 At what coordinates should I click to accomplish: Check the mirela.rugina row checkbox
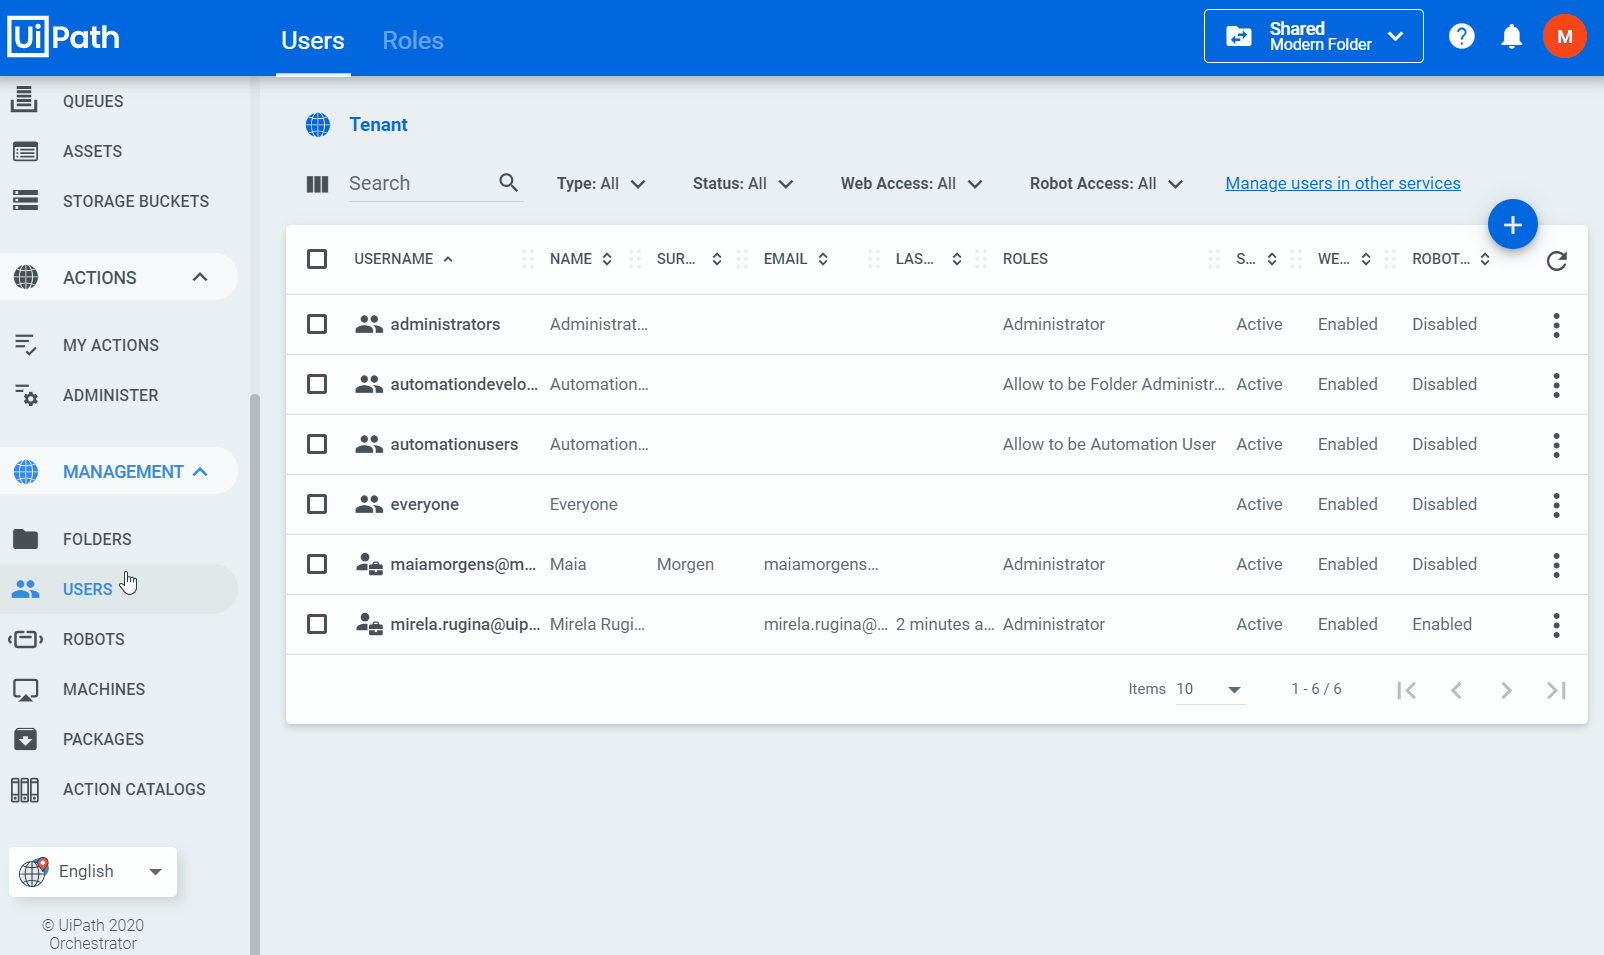(317, 624)
